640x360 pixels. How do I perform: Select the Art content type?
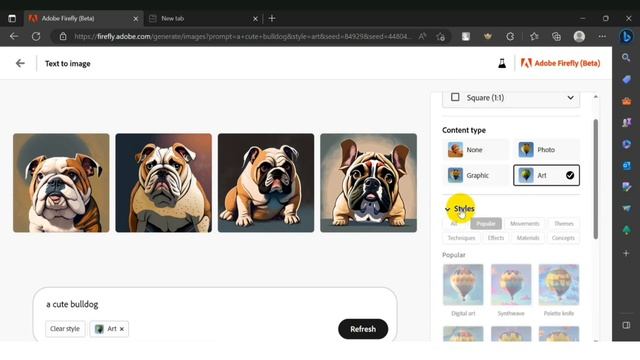[546, 176]
